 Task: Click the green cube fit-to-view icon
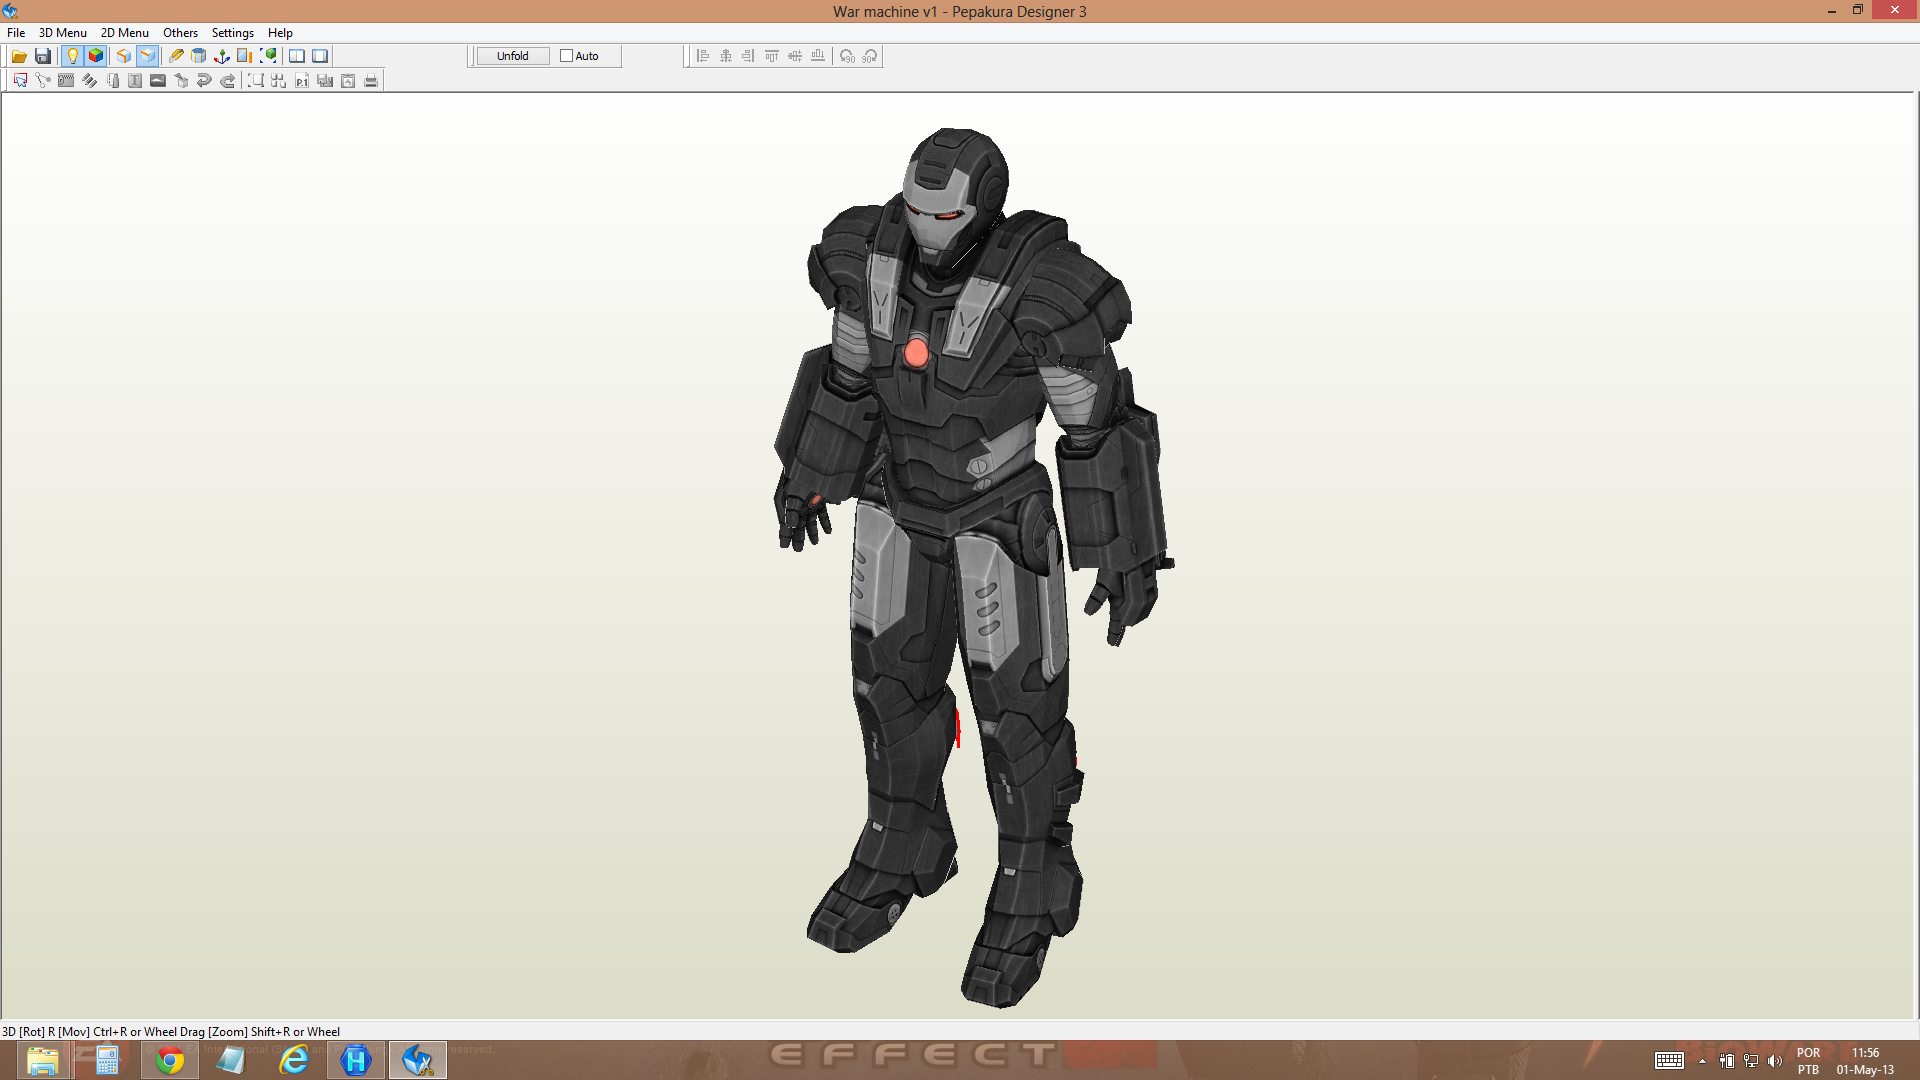click(x=268, y=56)
